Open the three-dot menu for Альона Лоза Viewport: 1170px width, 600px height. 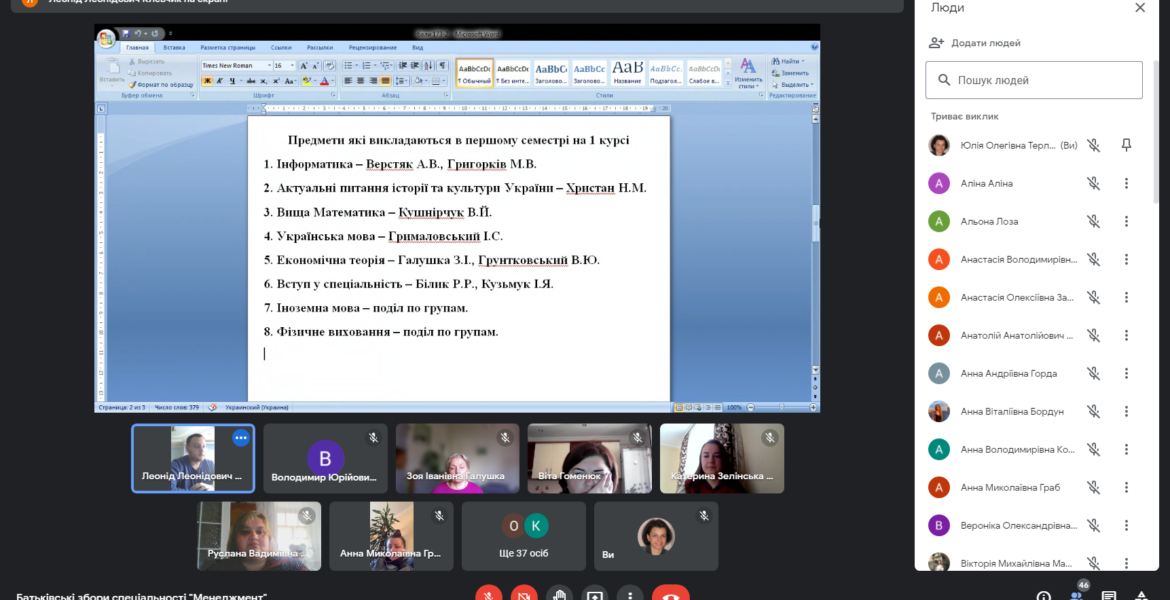tap(1126, 221)
